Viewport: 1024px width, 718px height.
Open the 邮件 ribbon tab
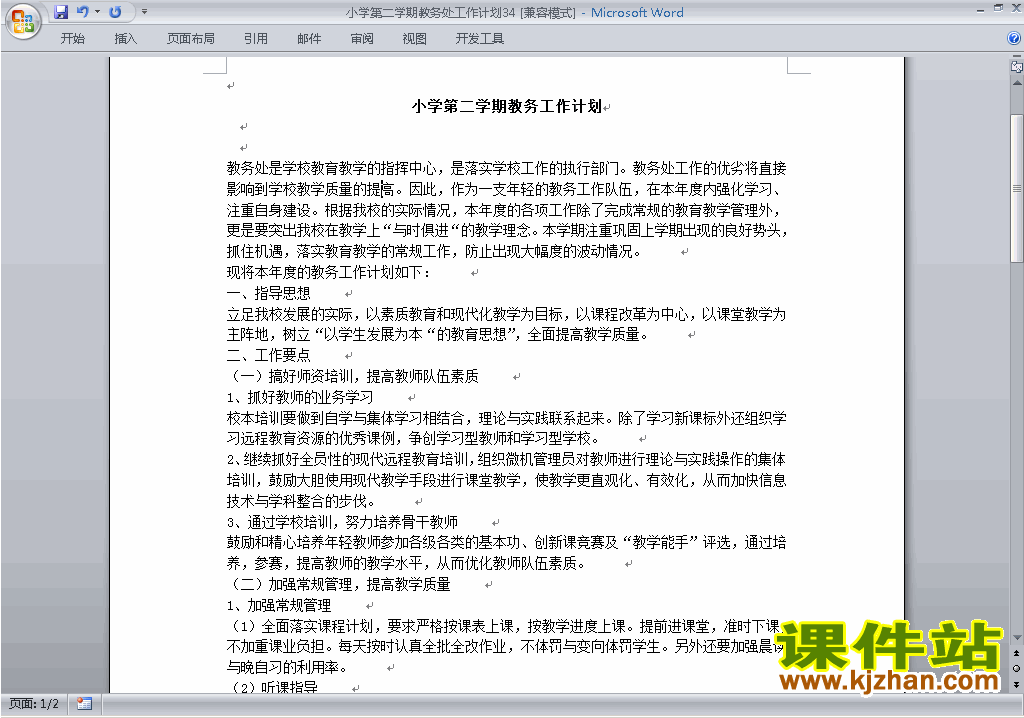(309, 39)
